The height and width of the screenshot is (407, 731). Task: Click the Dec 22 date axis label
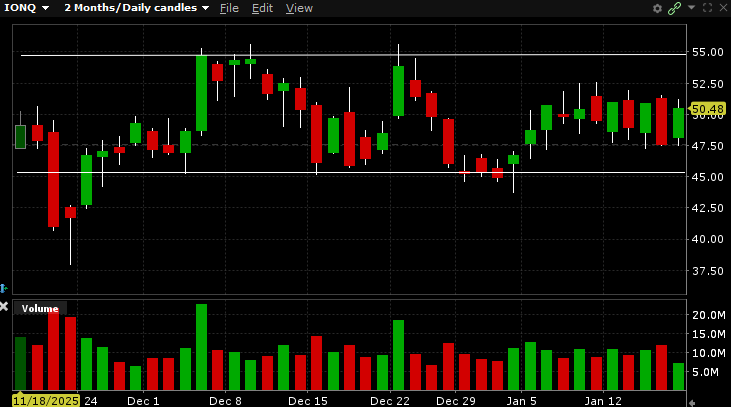390,401
